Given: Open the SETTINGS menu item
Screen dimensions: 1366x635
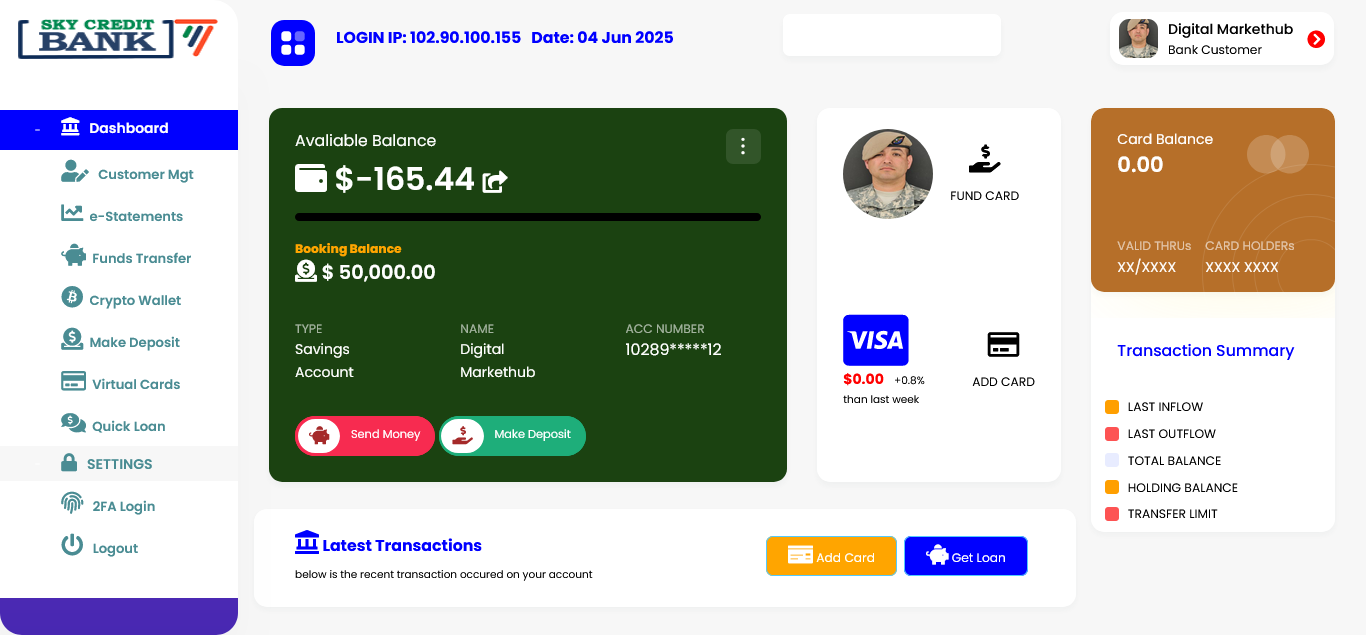Looking at the screenshot, I should [x=120, y=463].
